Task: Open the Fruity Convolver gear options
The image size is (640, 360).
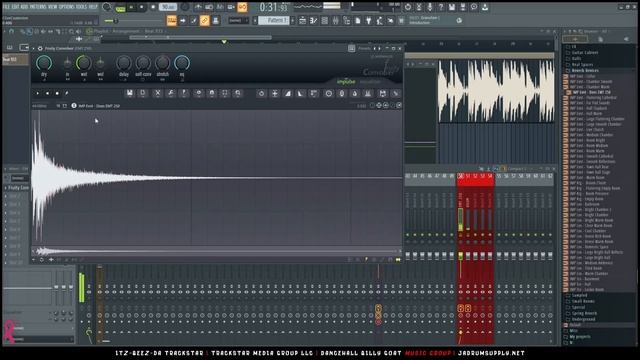Action: (x=40, y=48)
